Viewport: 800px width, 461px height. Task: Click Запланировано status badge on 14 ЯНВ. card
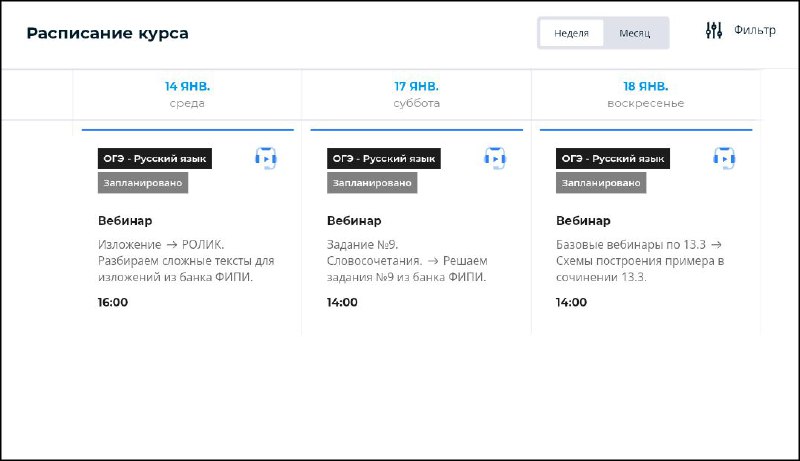pos(143,183)
